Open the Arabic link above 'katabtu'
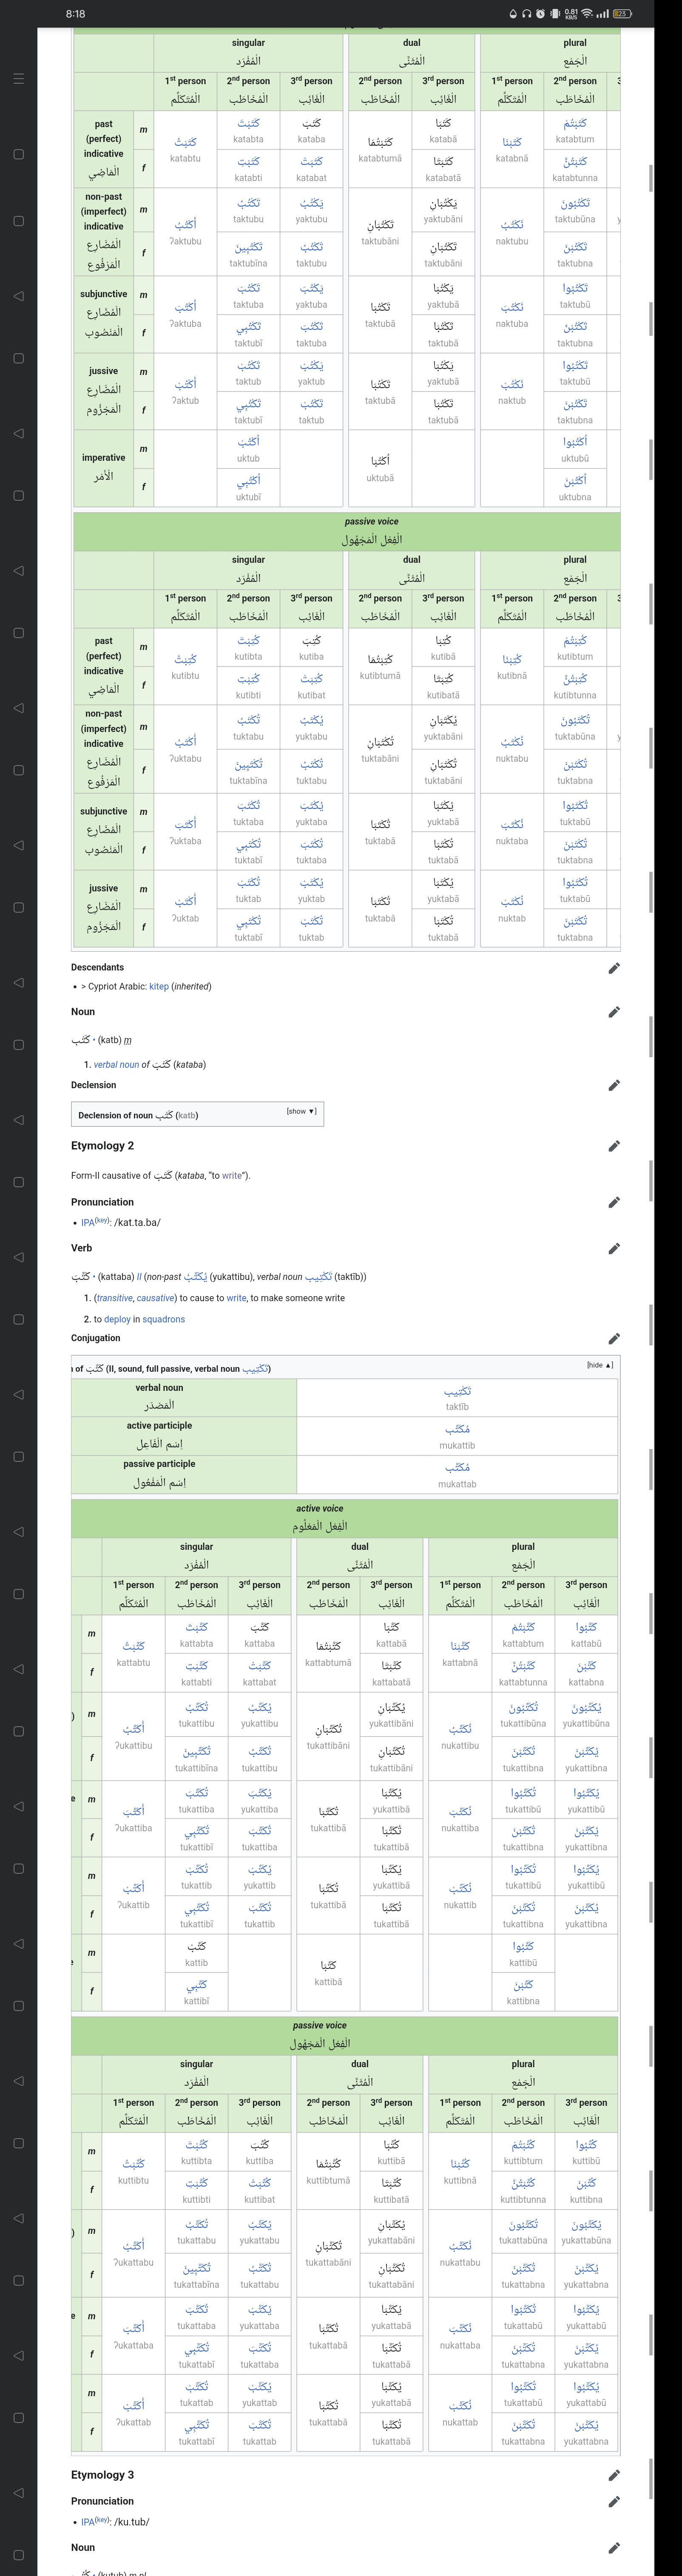 point(185,142)
